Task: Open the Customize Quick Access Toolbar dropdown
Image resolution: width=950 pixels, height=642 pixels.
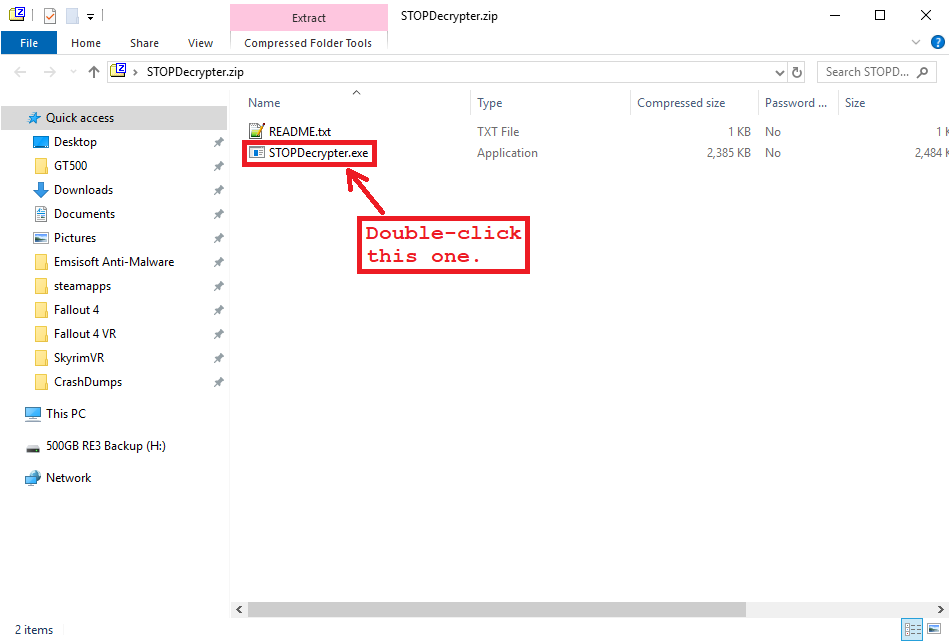Action: 90,16
